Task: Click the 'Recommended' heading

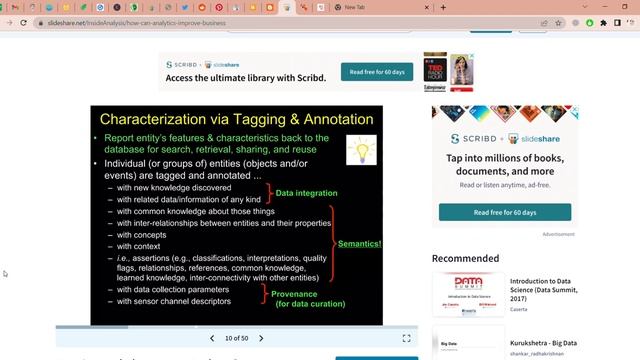Action: [x=465, y=258]
